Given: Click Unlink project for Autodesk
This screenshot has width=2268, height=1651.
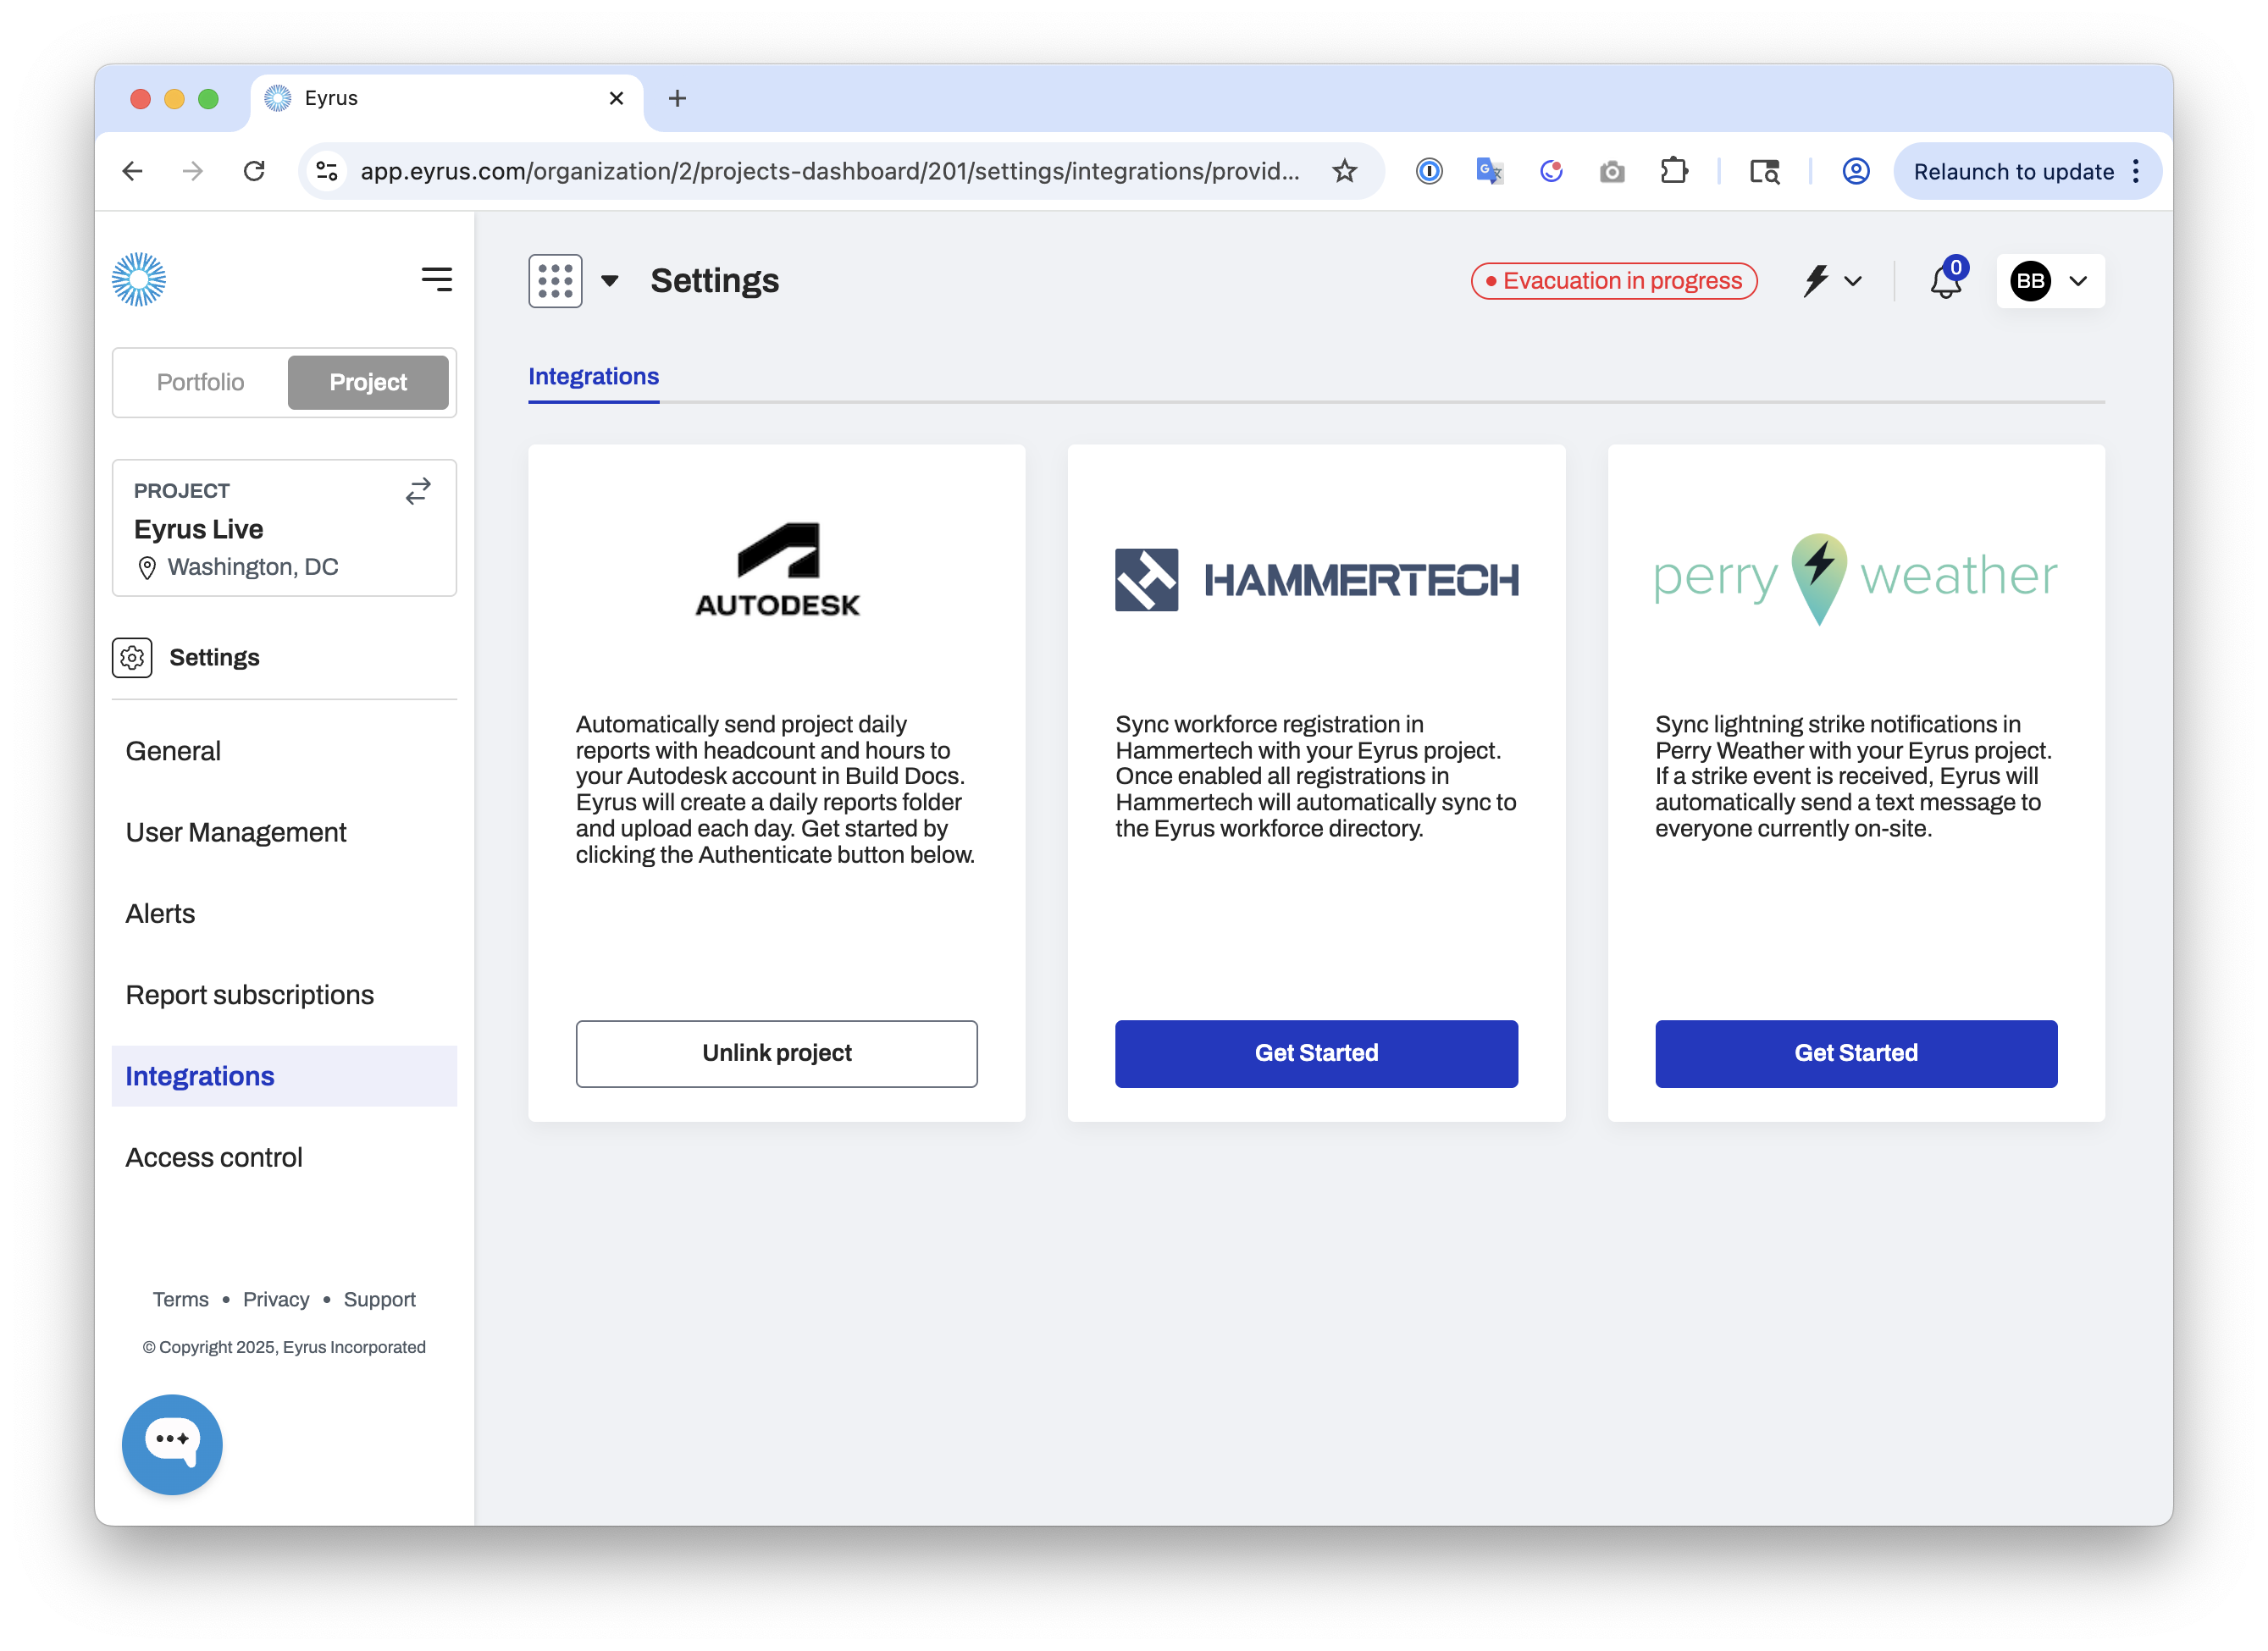Looking at the screenshot, I should coord(776,1053).
